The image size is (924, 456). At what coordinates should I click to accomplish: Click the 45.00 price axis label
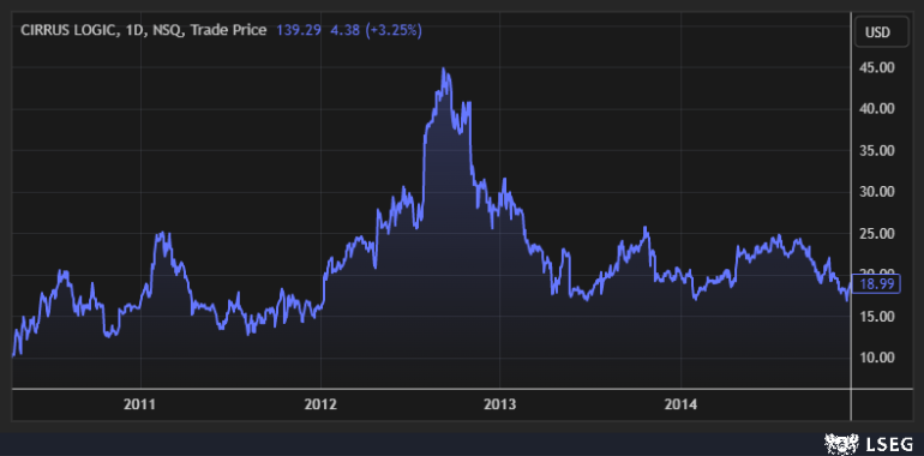tap(877, 68)
